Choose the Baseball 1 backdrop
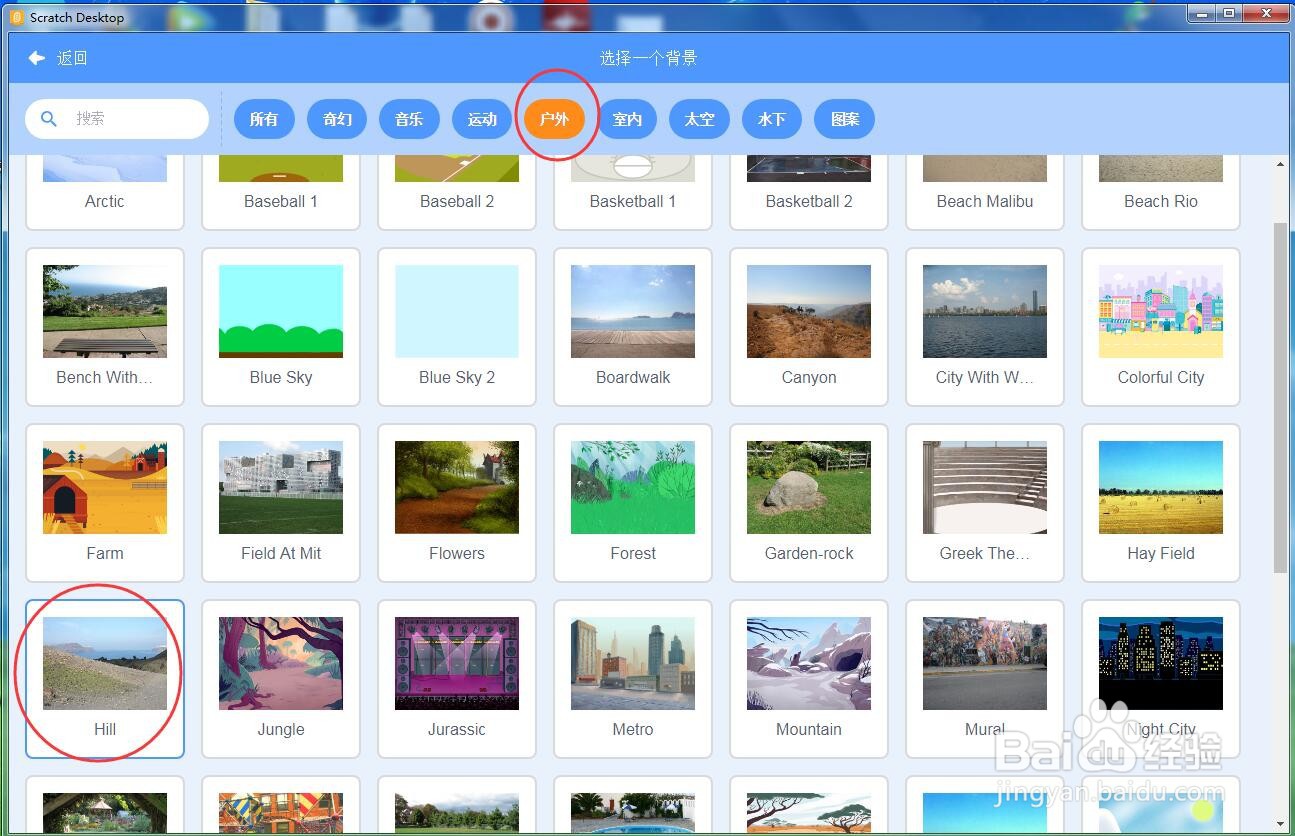The height and width of the screenshot is (836, 1295). (x=281, y=191)
